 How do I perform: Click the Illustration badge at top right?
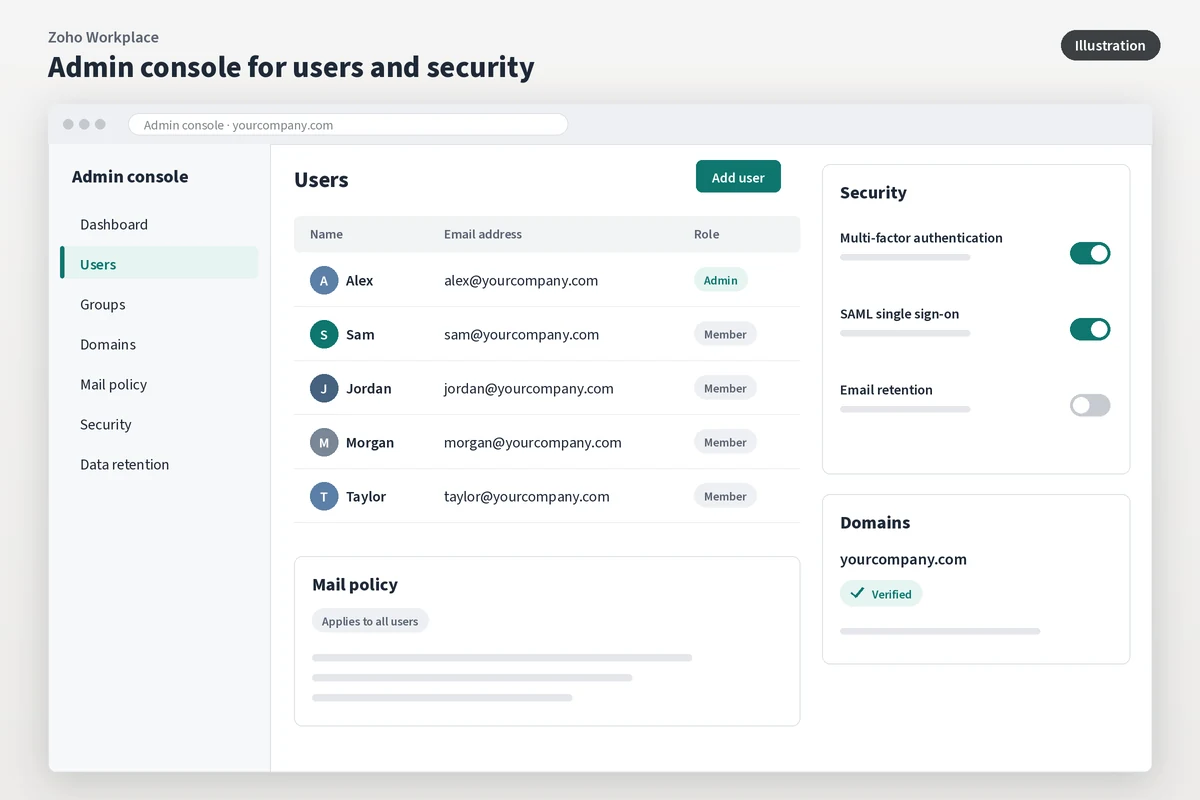point(1110,45)
